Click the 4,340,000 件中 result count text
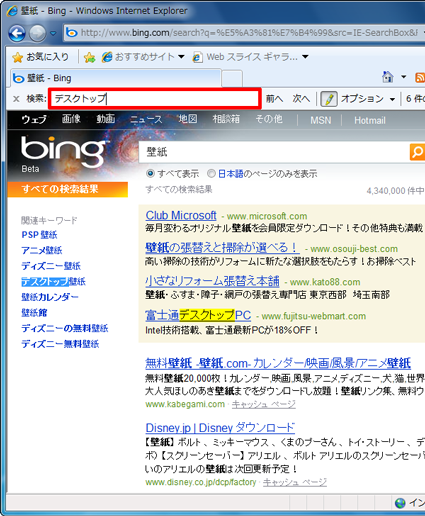The width and height of the screenshot is (425, 516). (395, 191)
